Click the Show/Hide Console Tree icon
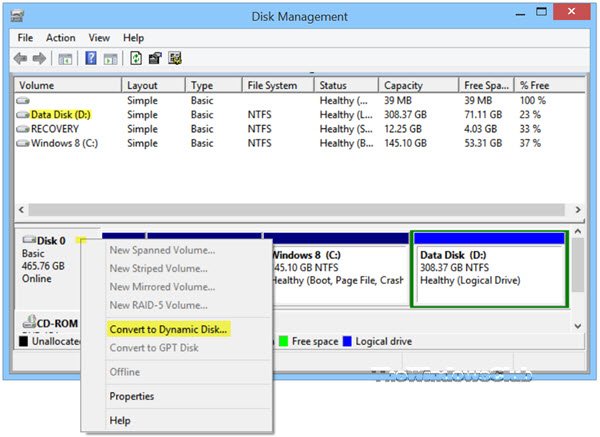Viewport: 600px width, 437px height. click(65, 59)
